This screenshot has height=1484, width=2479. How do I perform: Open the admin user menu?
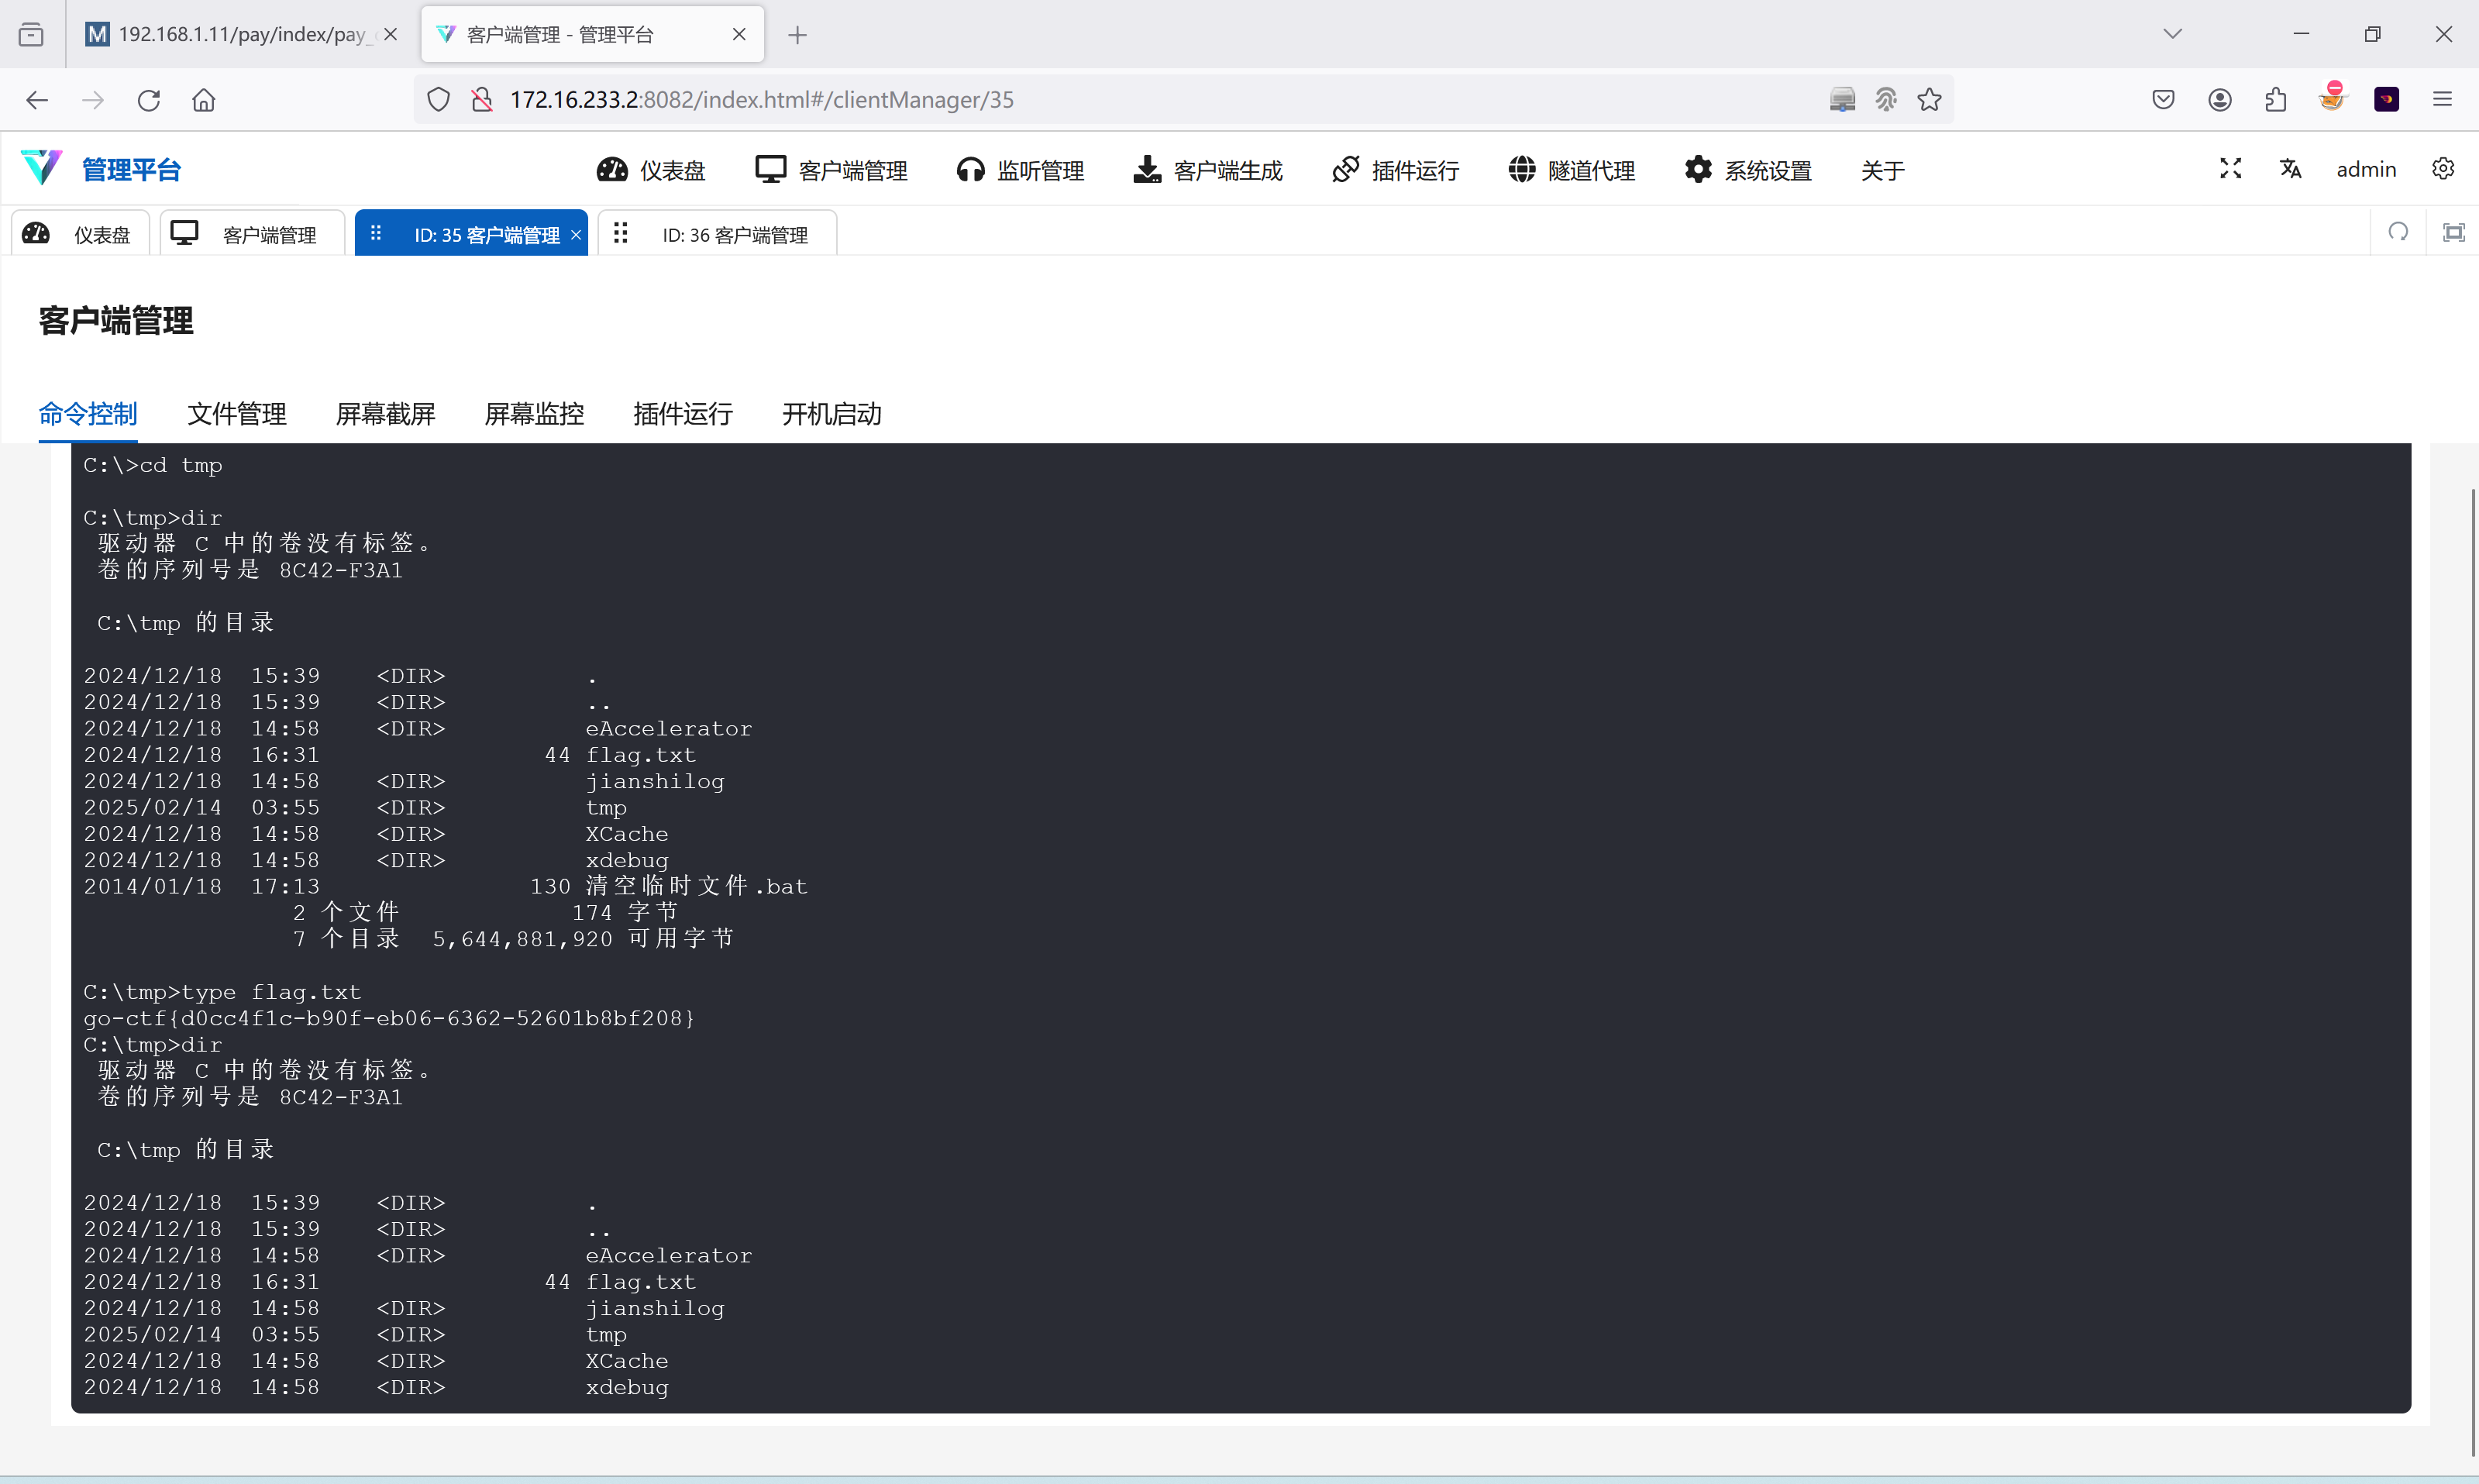click(x=2365, y=170)
